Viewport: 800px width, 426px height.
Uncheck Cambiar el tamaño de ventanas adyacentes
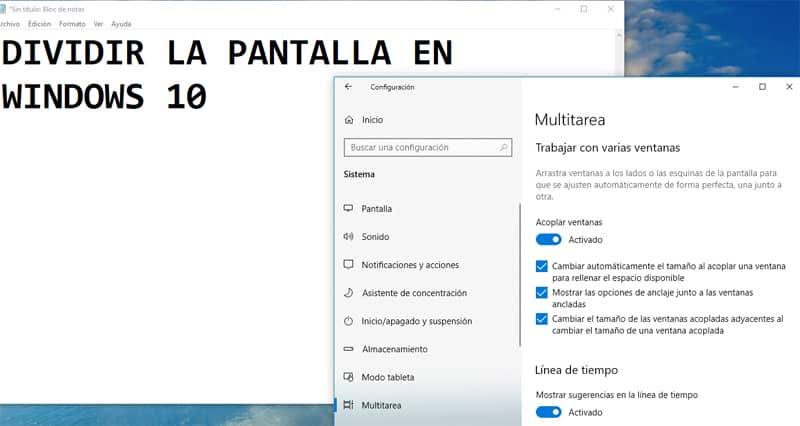[x=542, y=319]
